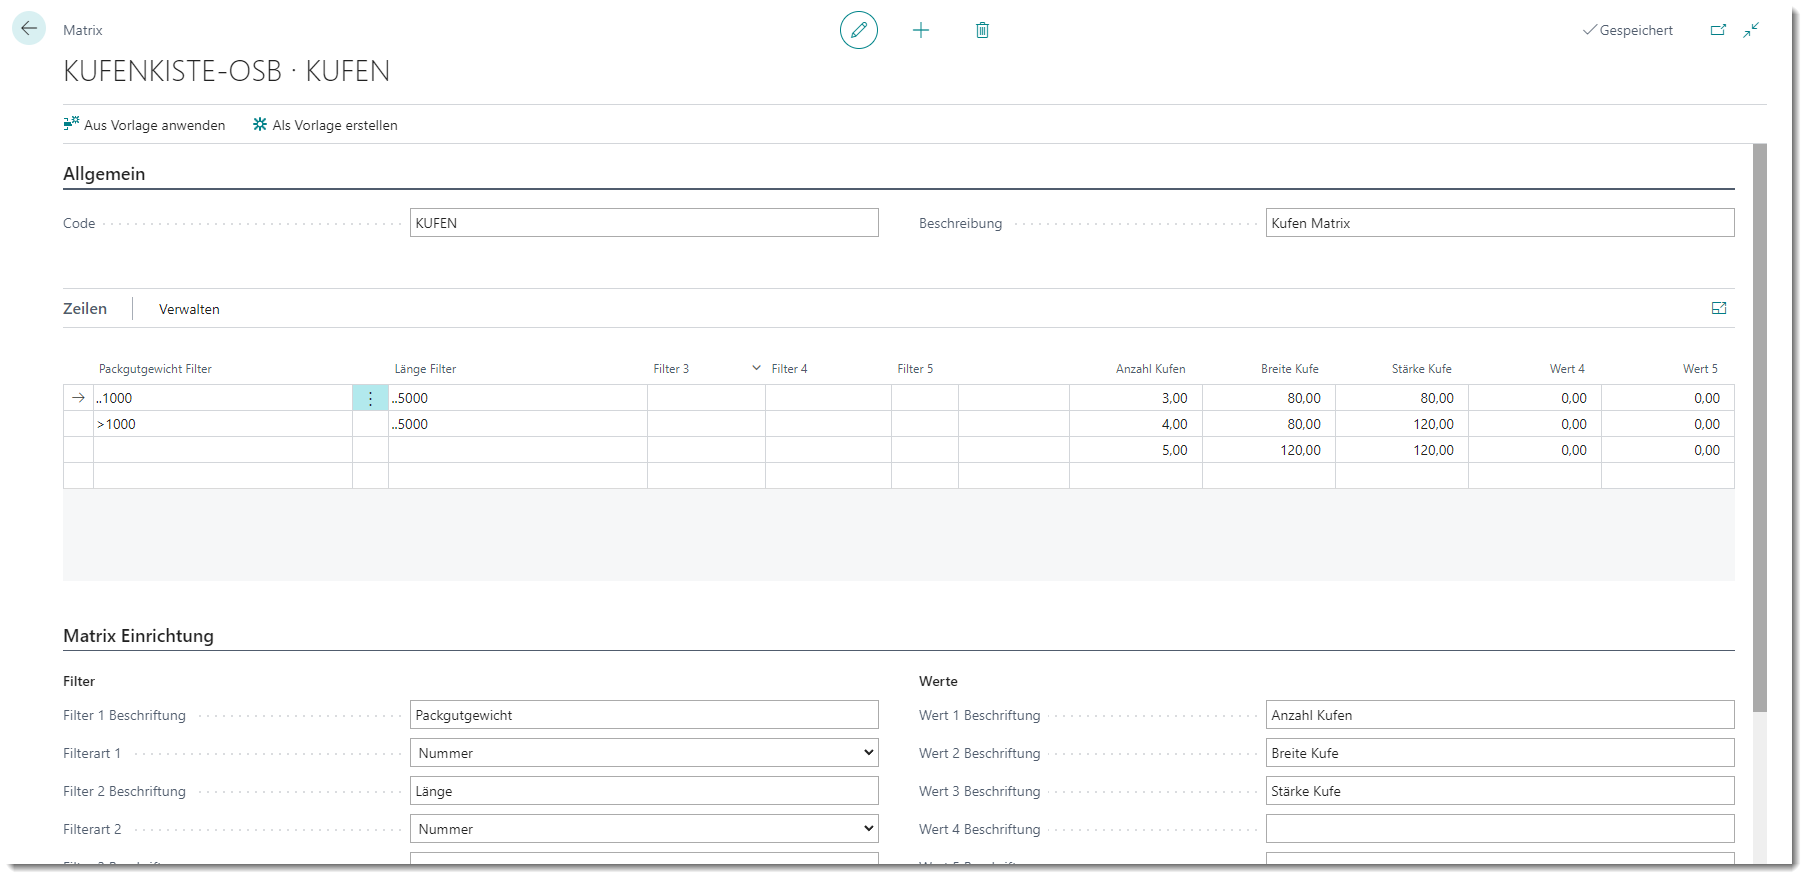Select the >1000 Packgutgewicht filter cell
Screen dimensions: 1807x879
[222, 424]
